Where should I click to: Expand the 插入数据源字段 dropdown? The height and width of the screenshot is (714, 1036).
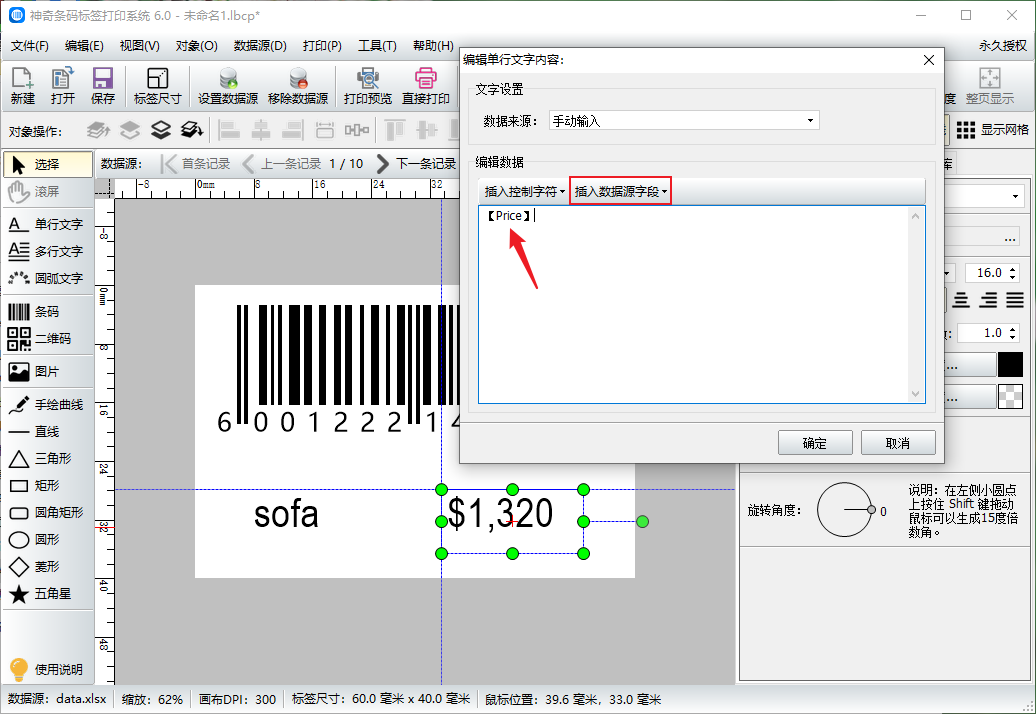[620, 192]
